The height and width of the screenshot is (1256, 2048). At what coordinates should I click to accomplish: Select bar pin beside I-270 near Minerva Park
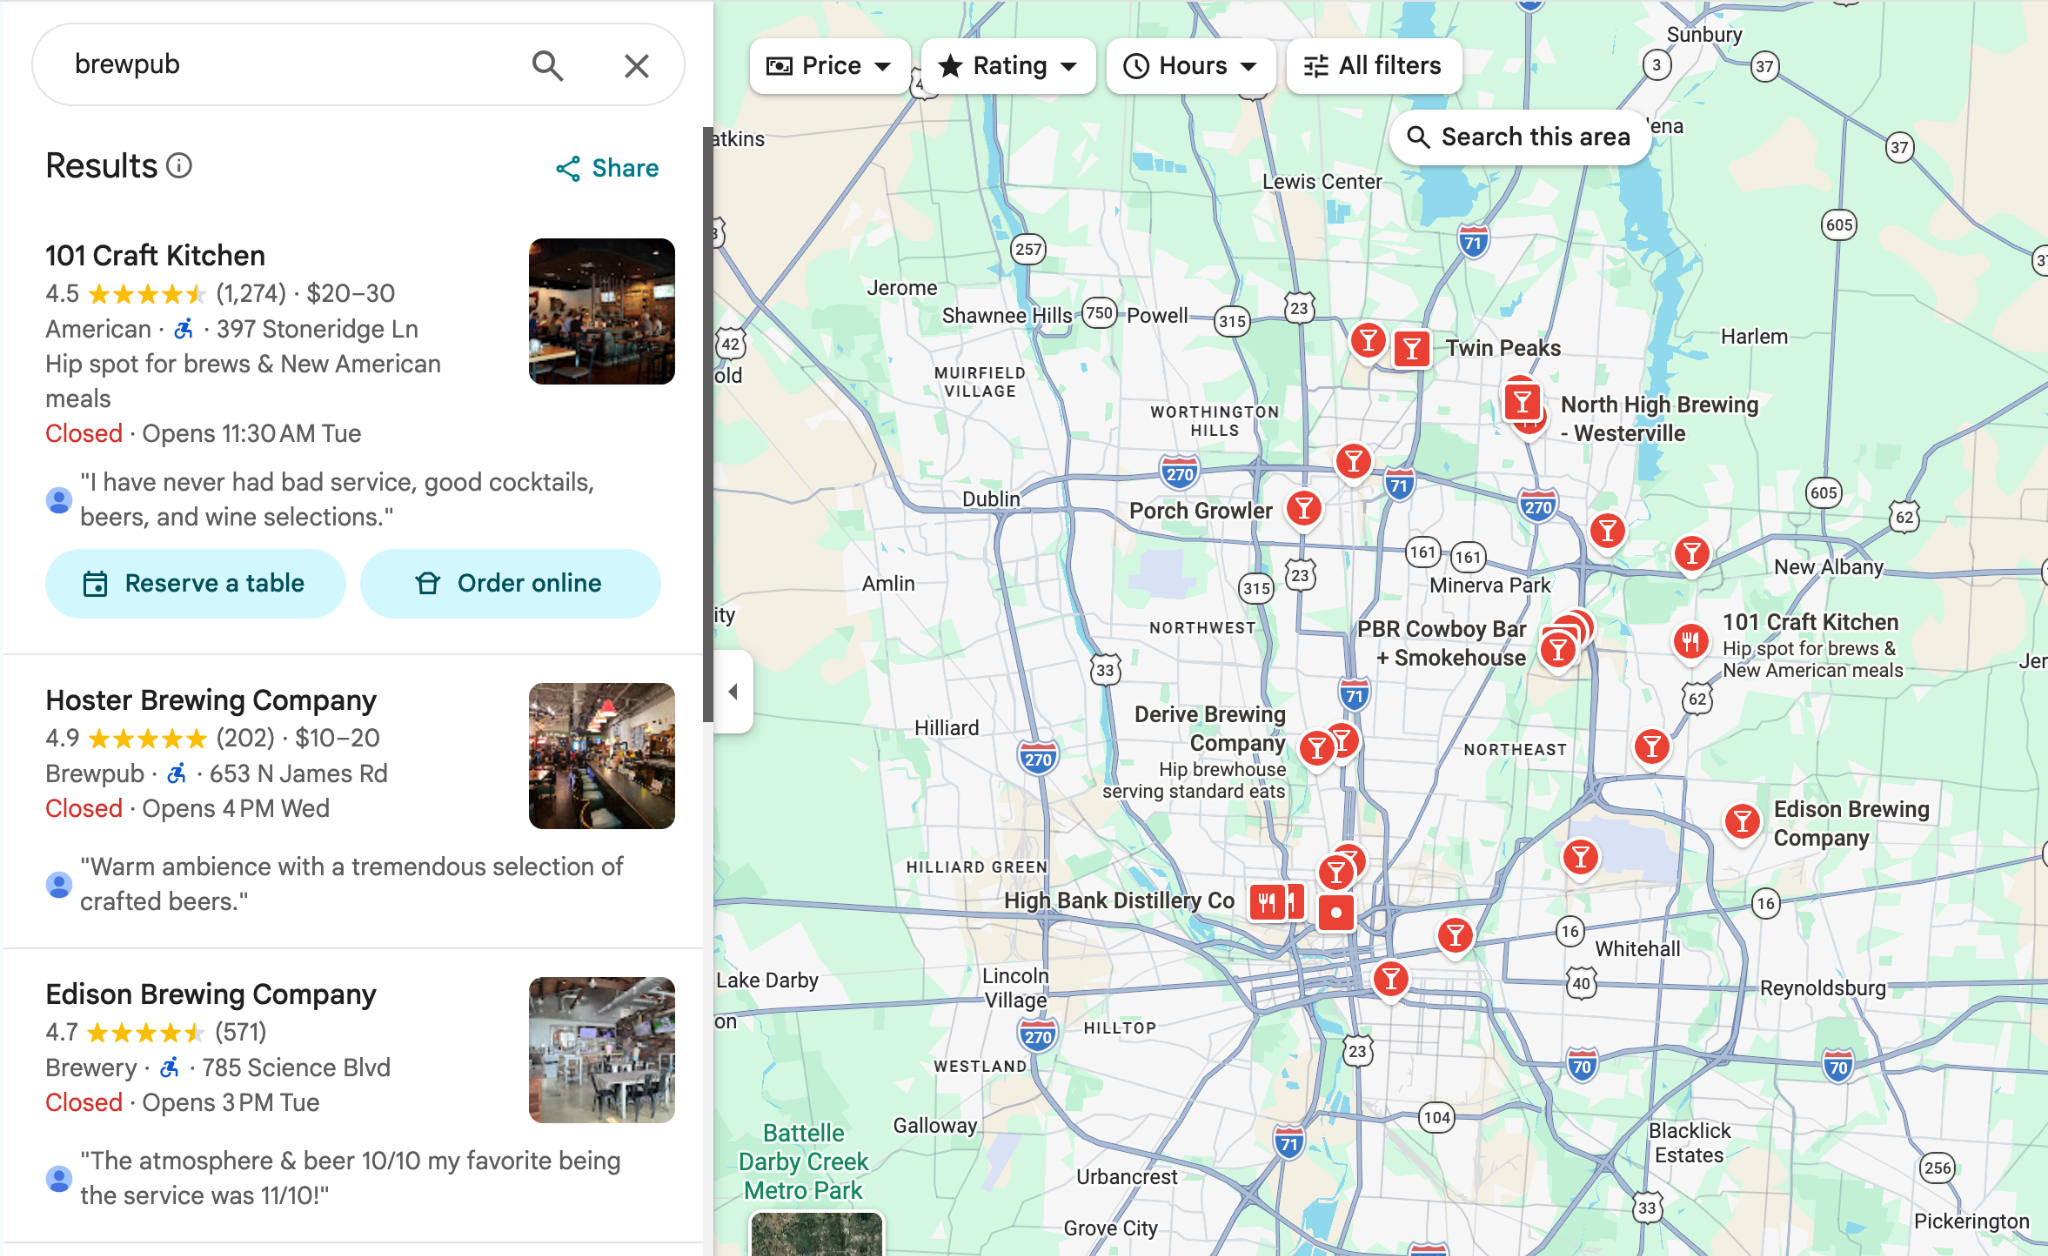(x=1607, y=531)
